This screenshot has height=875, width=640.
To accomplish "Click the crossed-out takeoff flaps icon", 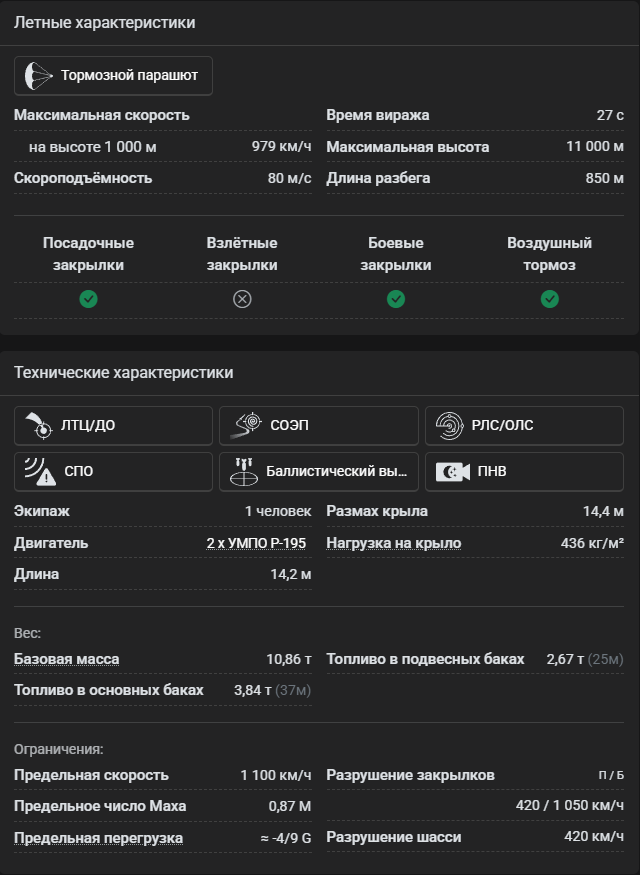I will click(242, 299).
